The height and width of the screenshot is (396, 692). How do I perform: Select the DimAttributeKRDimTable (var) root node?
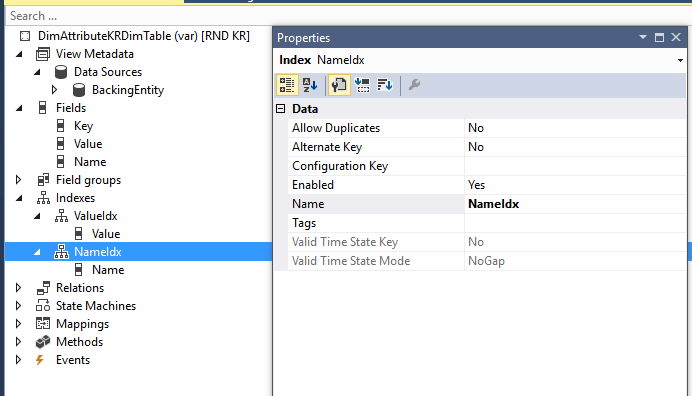click(x=143, y=36)
